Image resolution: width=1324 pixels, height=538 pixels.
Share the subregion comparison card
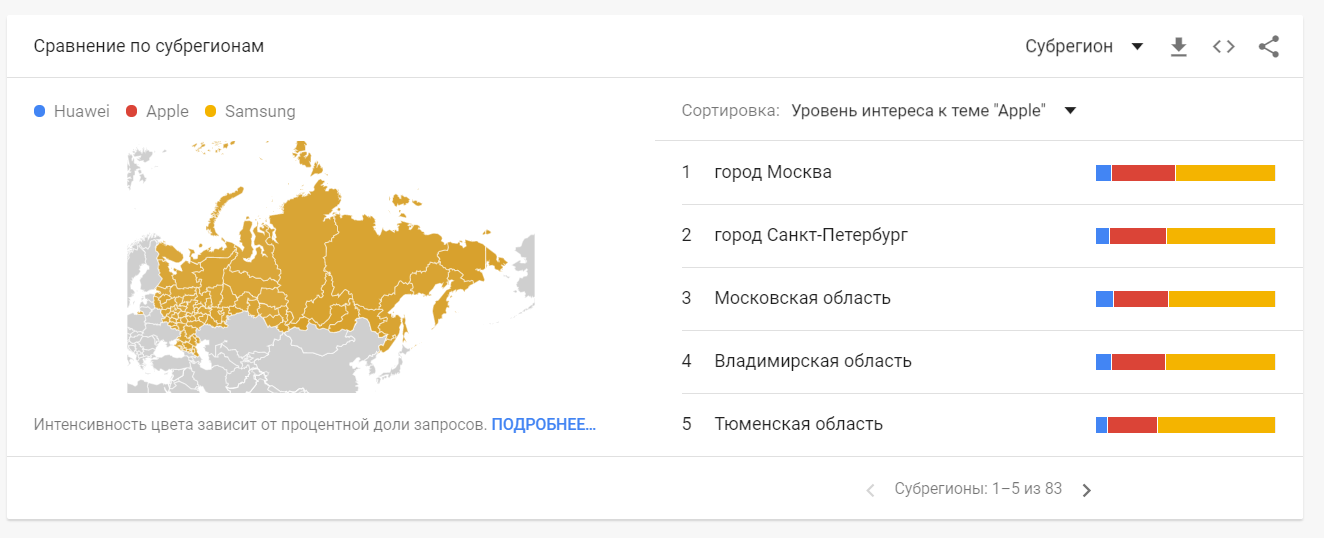coord(1269,47)
